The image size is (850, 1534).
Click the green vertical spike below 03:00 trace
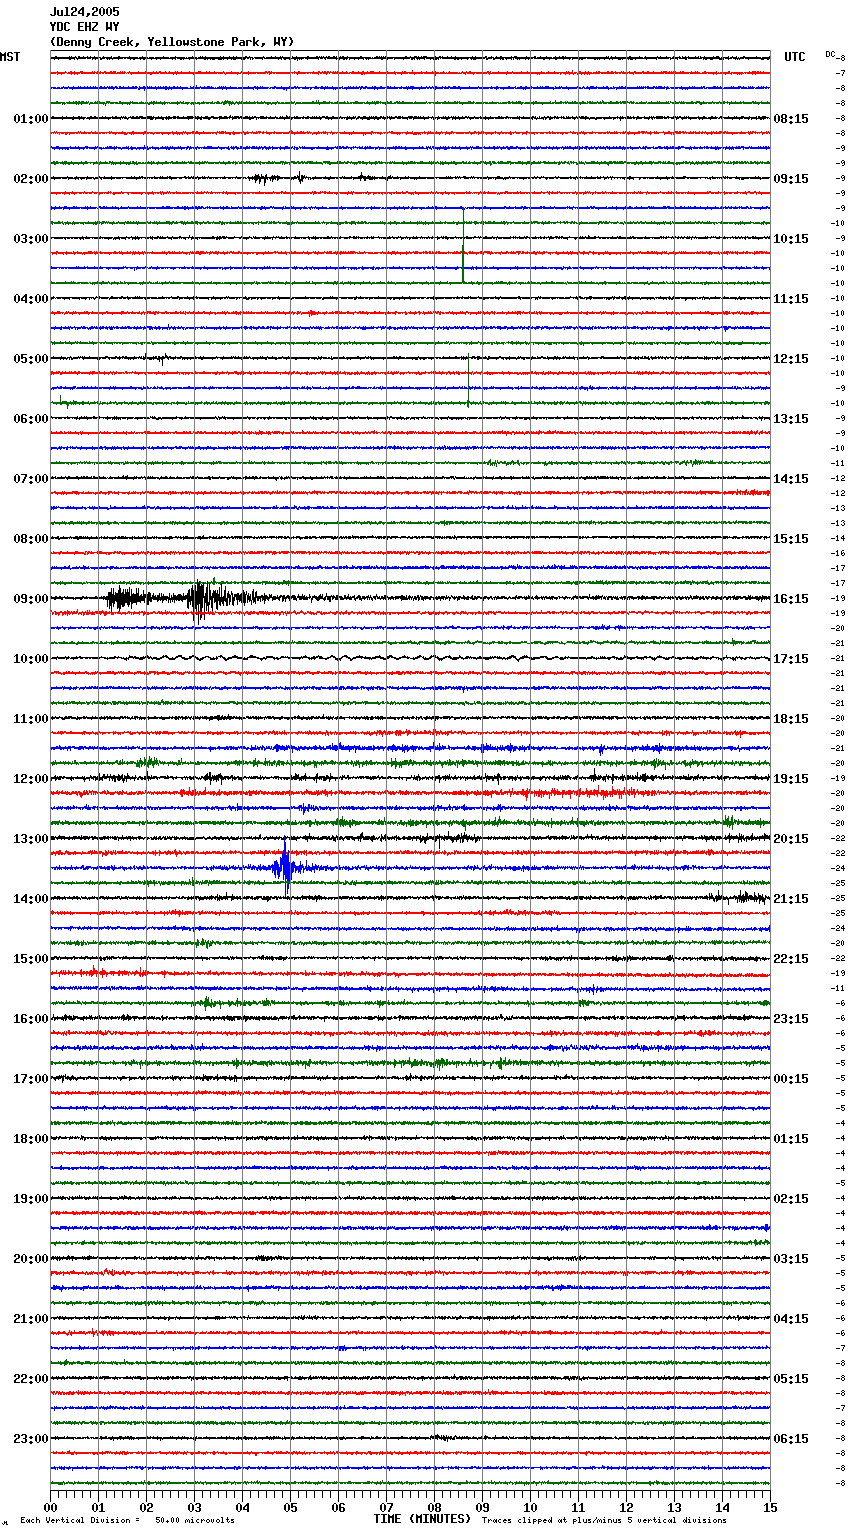463,246
